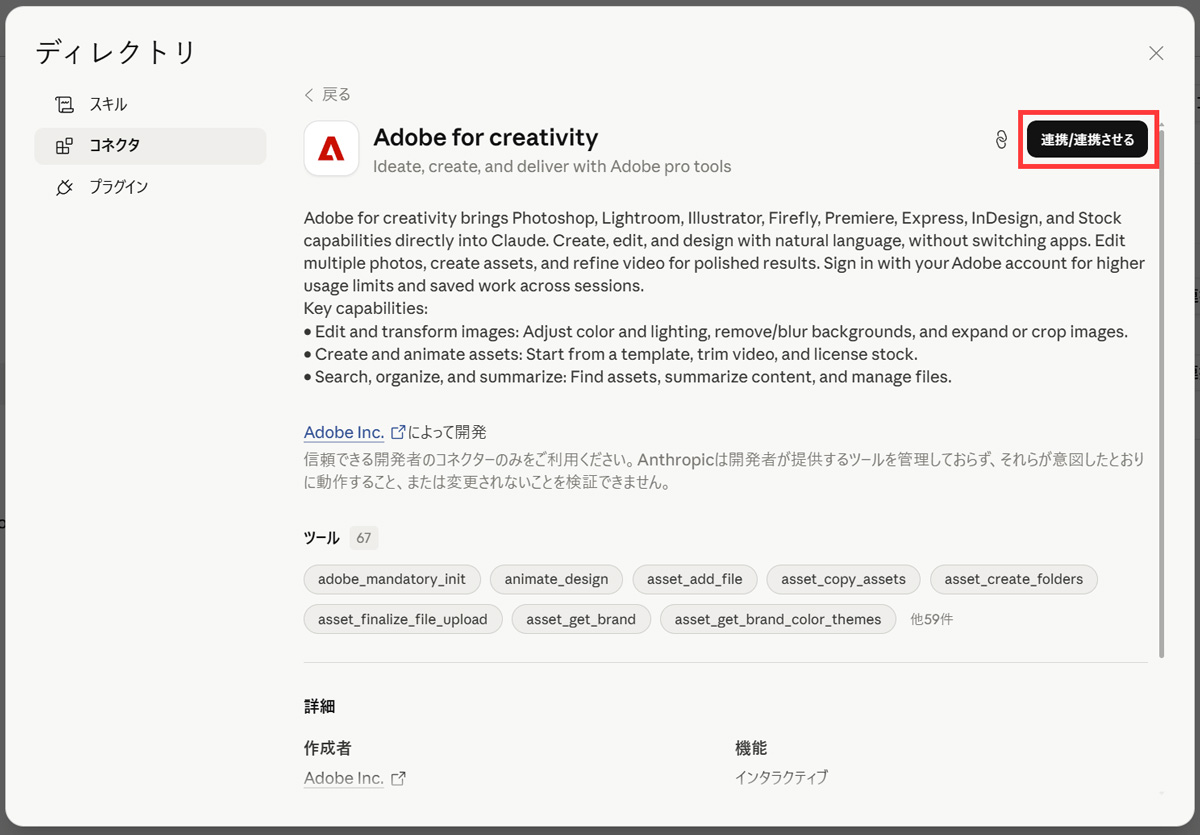Copy connector link via chain icon
Image resolution: width=1200 pixels, height=835 pixels.
[x=1001, y=140]
